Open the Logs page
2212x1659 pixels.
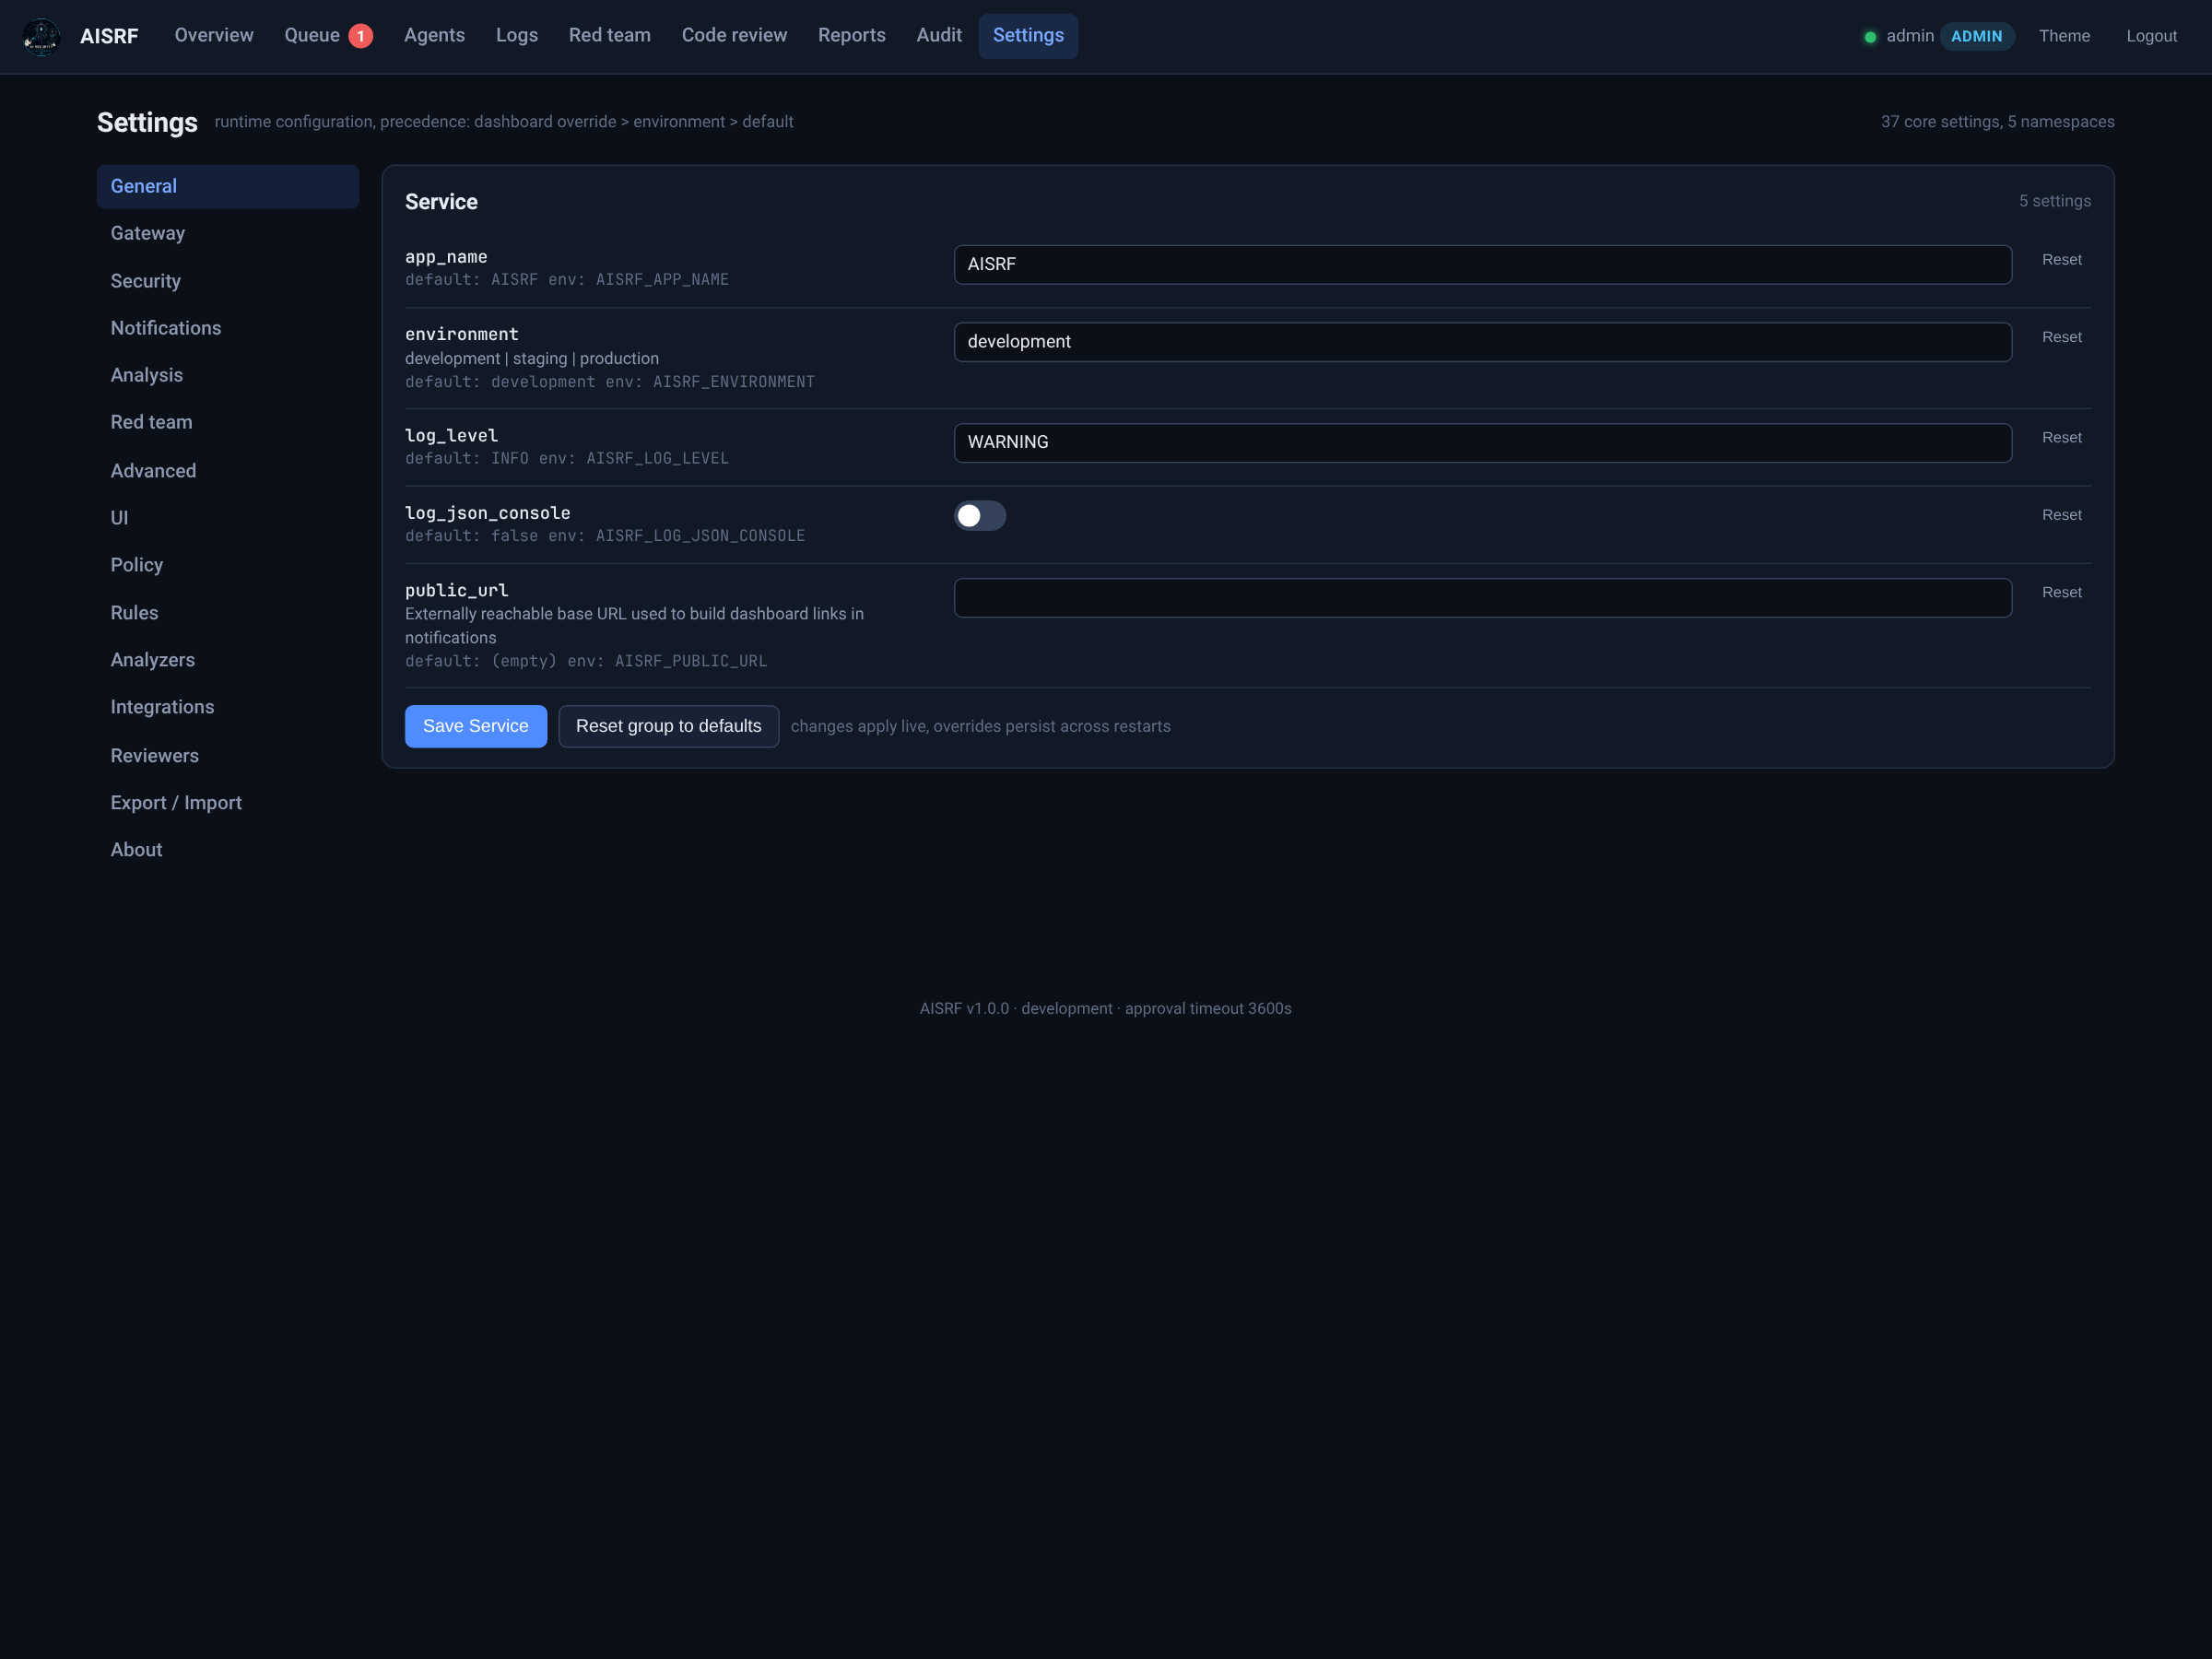pos(517,36)
